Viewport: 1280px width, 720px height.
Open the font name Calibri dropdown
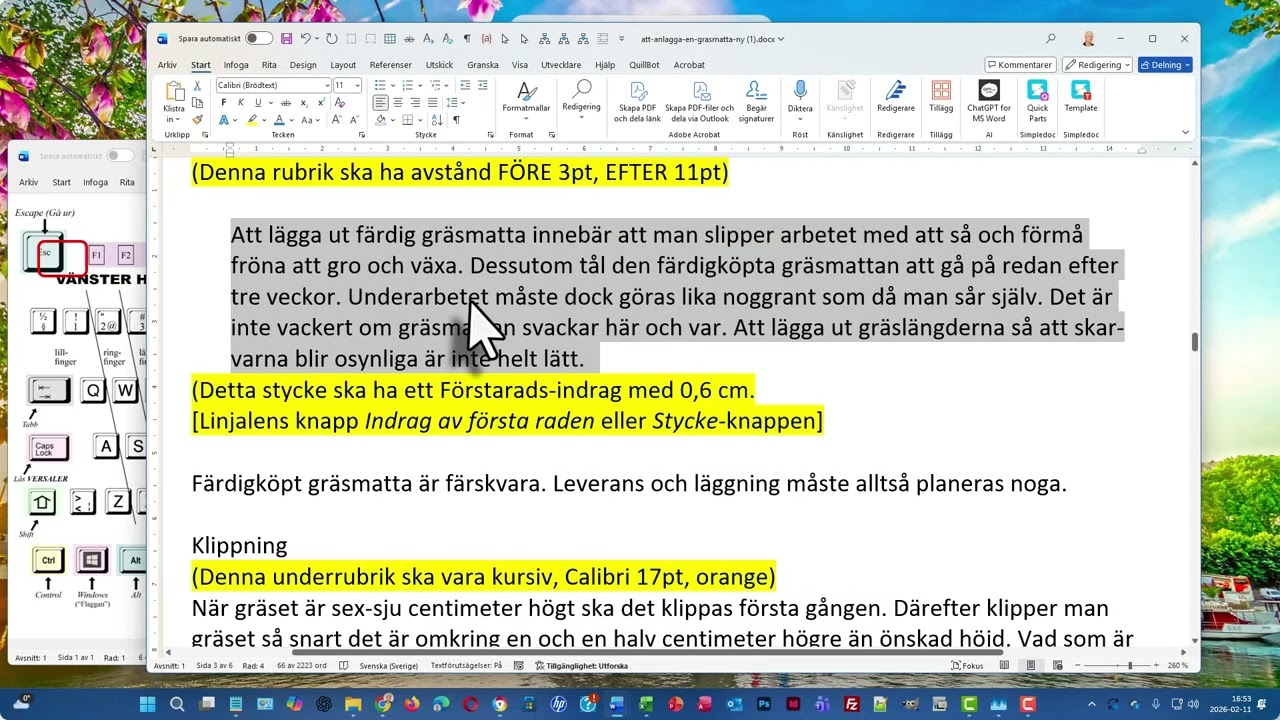click(328, 85)
